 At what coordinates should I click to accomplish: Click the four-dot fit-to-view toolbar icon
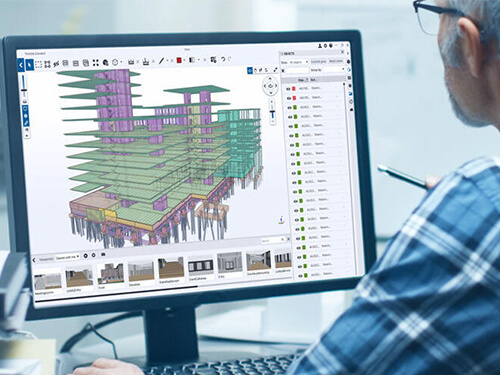[x=96, y=62]
